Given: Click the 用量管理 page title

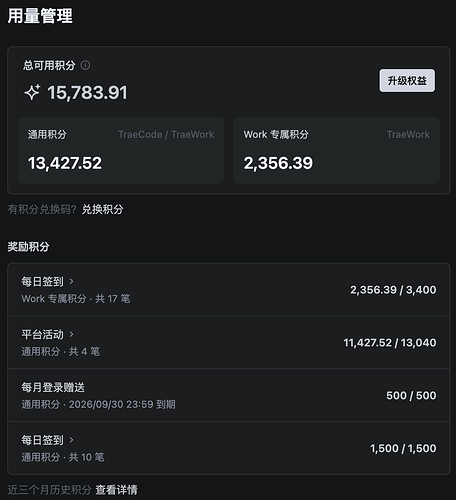Looking at the screenshot, I should [40, 16].
